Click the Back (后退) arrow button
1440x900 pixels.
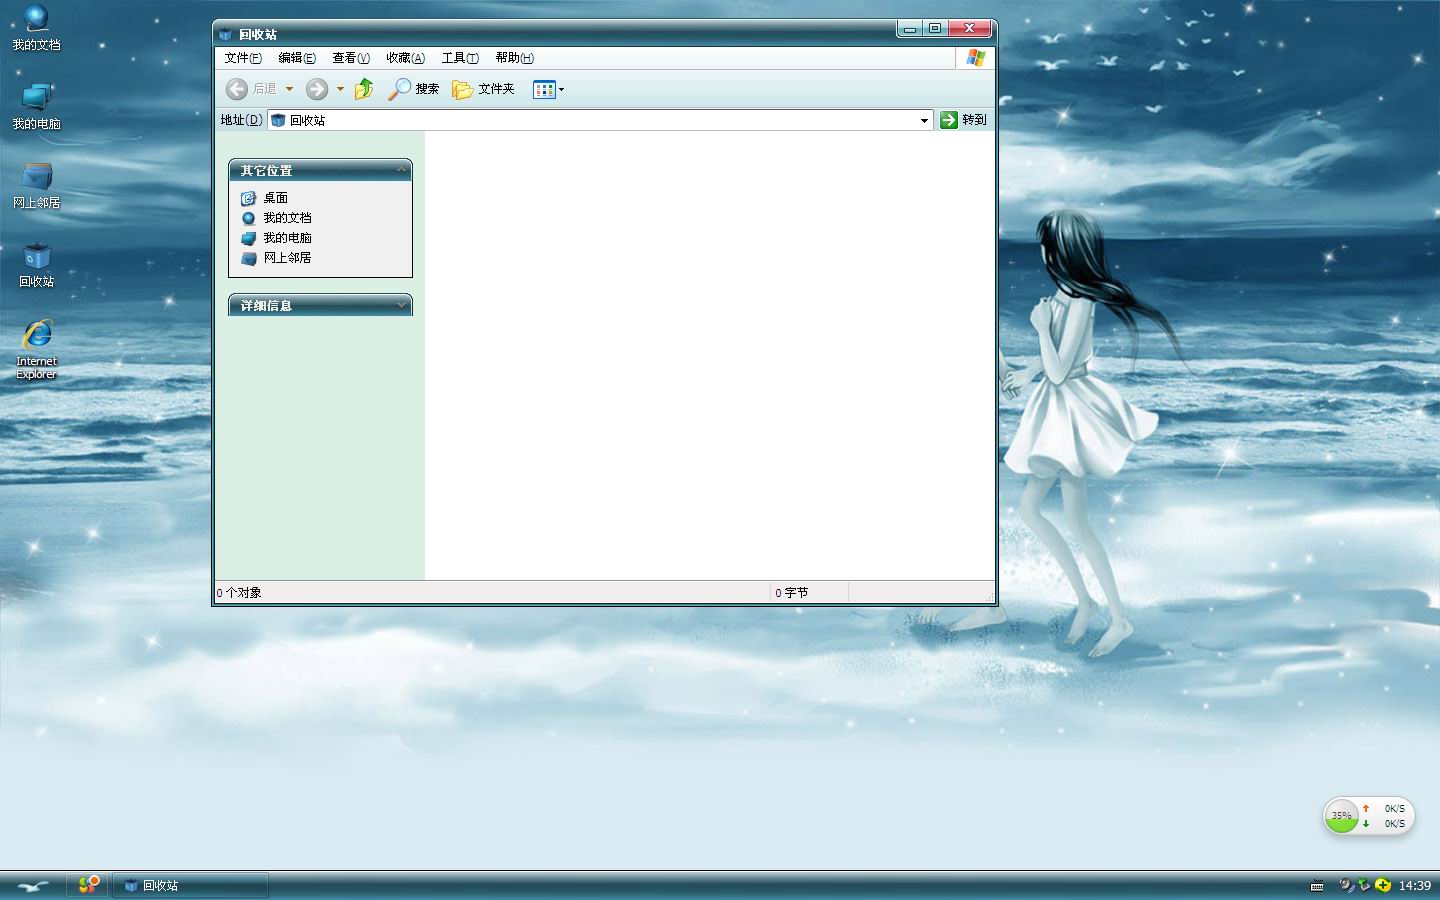(x=237, y=89)
